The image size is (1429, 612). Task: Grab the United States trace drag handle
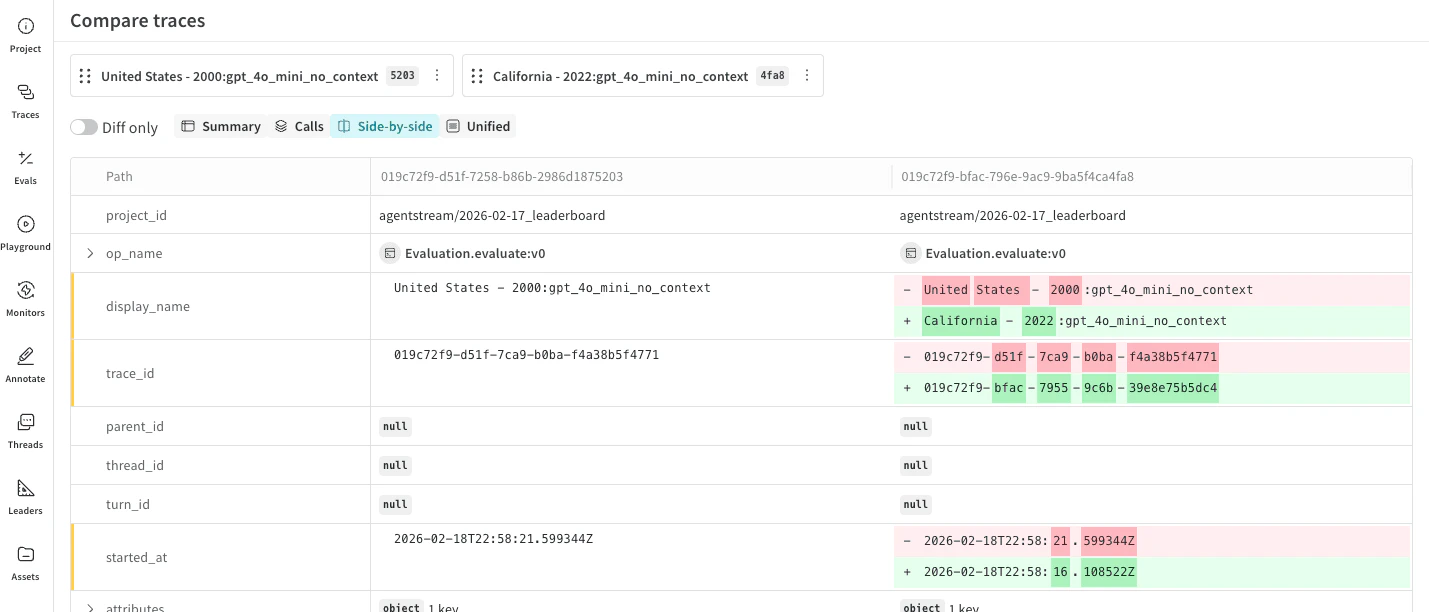coord(85,76)
